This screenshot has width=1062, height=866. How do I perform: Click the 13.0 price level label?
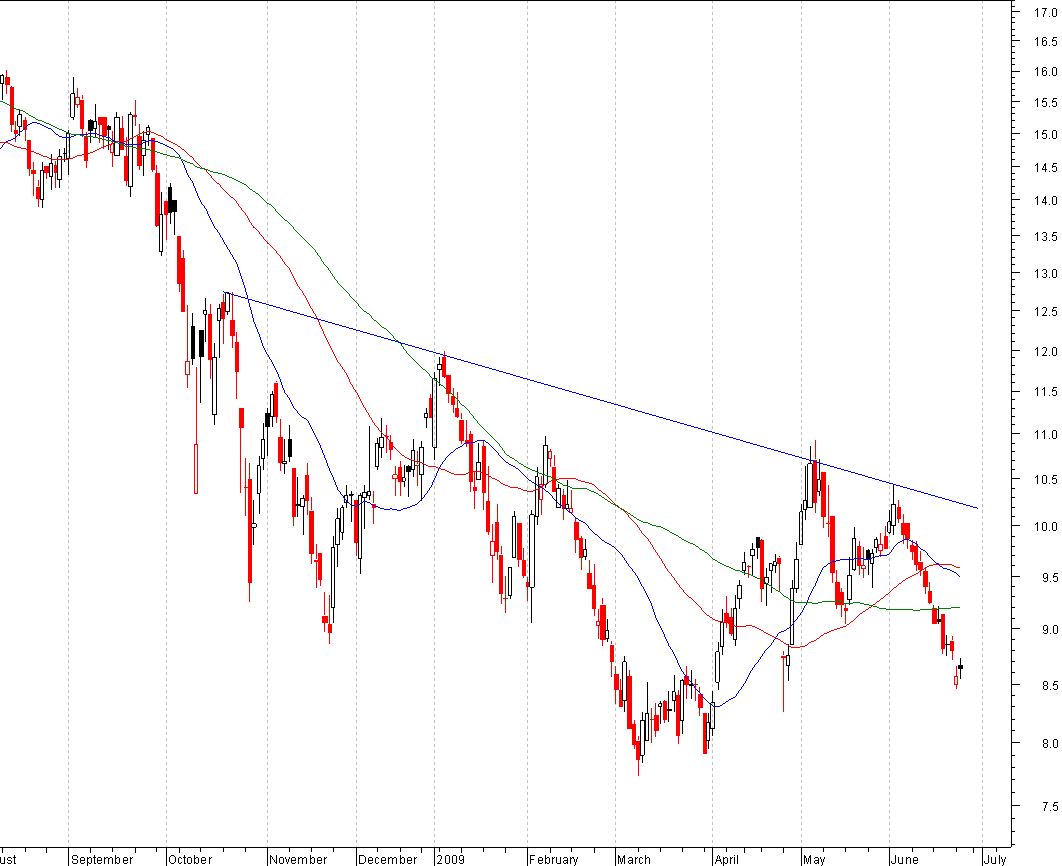(x=1046, y=274)
